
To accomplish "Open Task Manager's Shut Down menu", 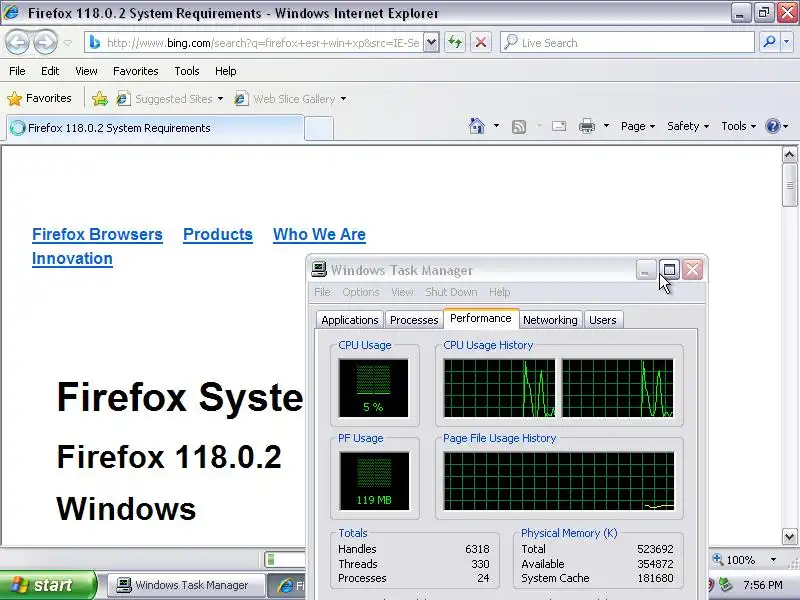I will pos(451,292).
